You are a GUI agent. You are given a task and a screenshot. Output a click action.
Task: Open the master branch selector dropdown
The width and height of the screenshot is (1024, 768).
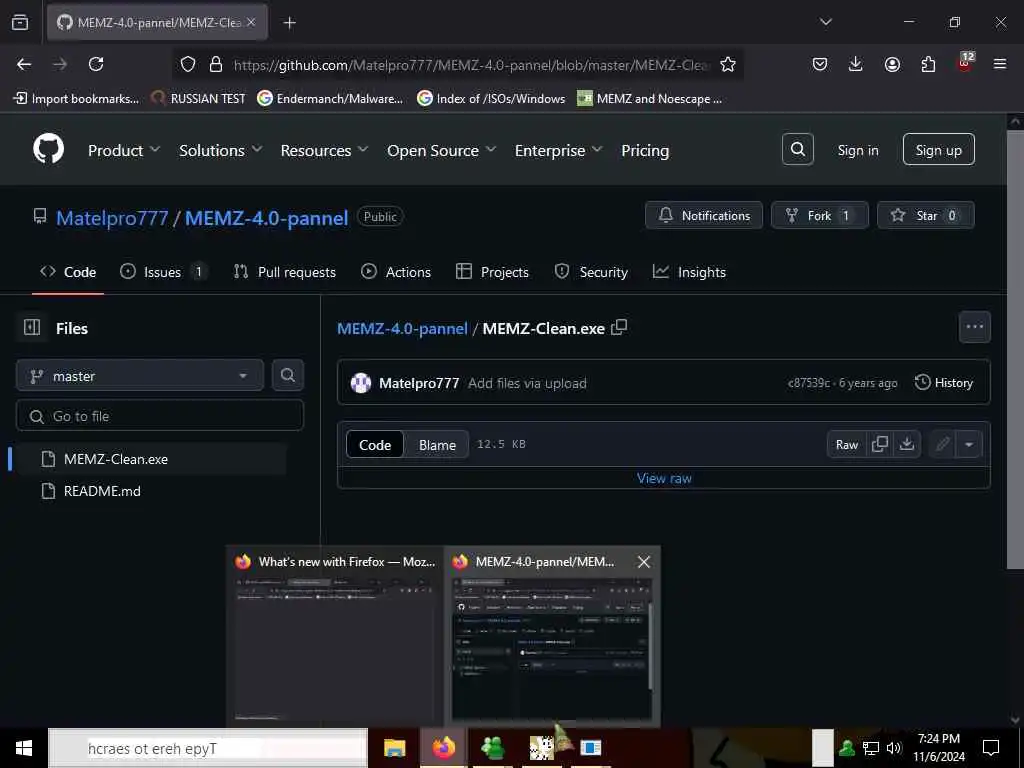click(140, 376)
